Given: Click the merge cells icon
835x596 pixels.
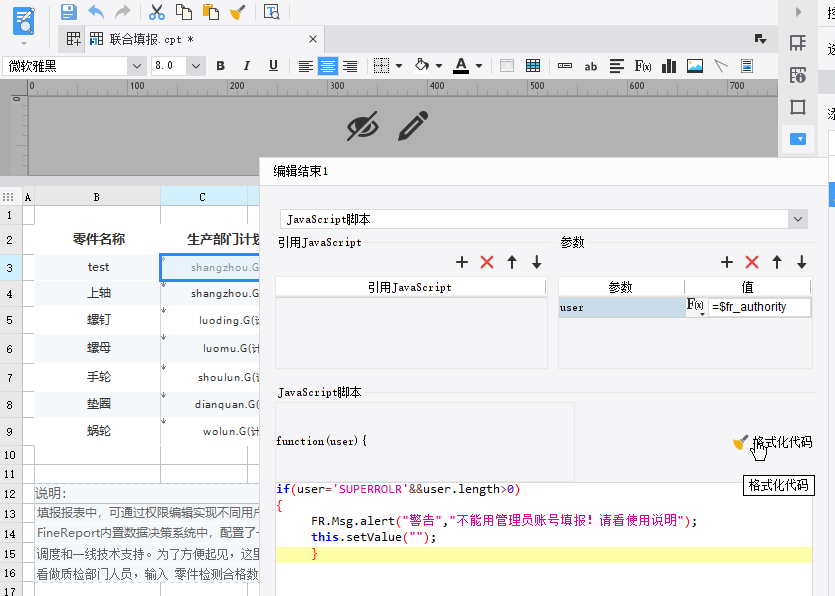Looking at the screenshot, I should click(507, 66).
